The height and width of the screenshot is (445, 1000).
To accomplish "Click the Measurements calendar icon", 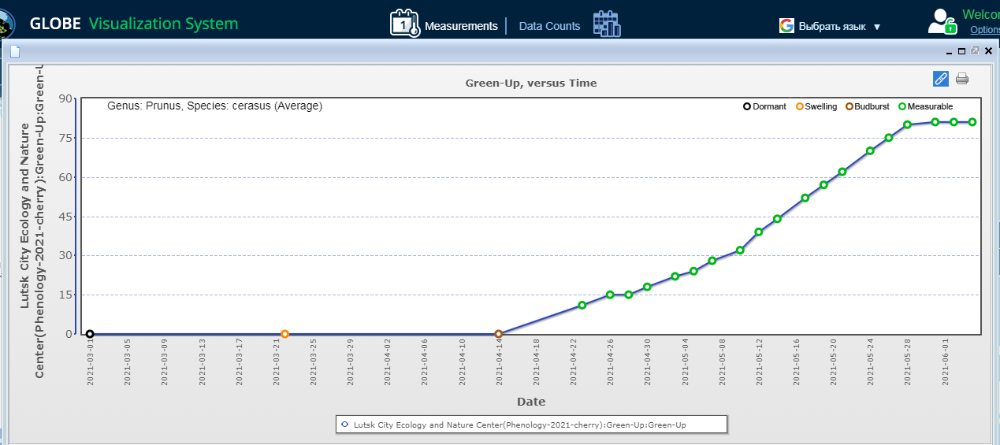I will pos(404,23).
